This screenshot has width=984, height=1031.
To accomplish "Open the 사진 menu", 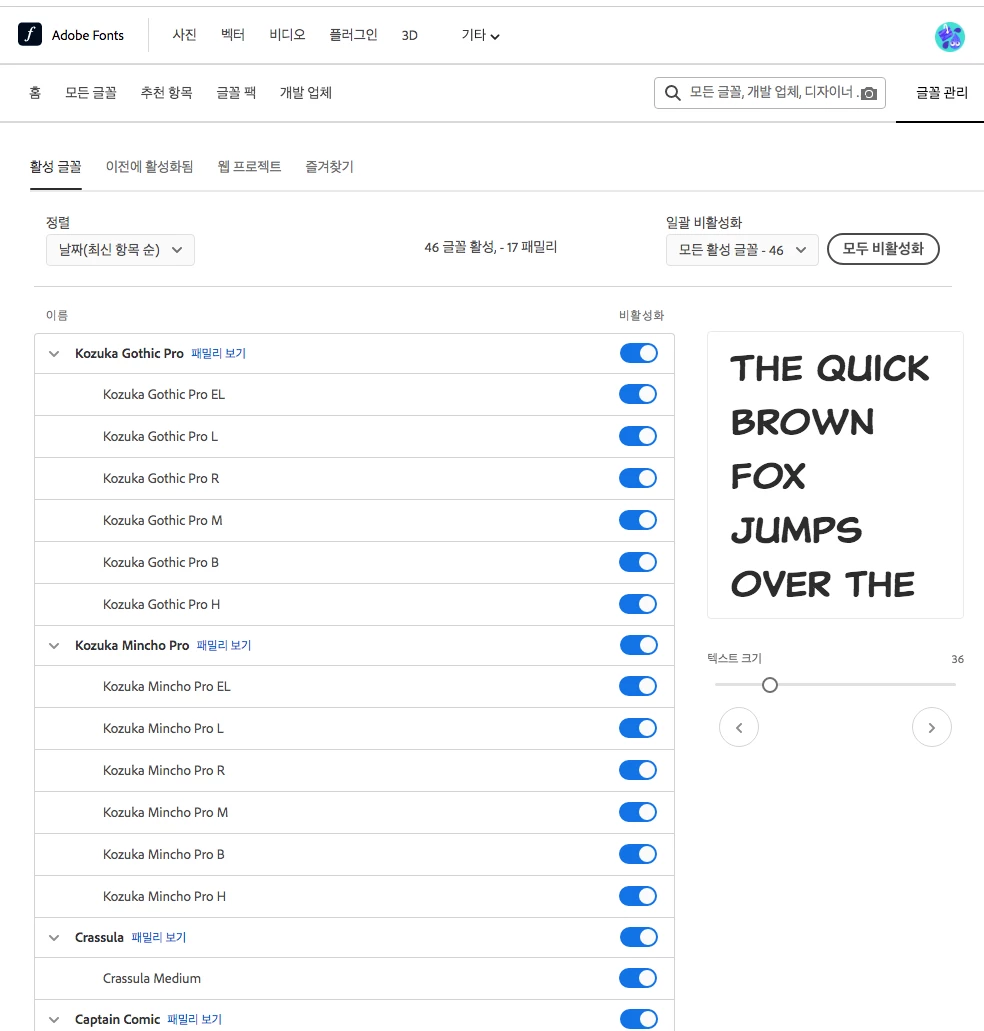I will (x=184, y=35).
